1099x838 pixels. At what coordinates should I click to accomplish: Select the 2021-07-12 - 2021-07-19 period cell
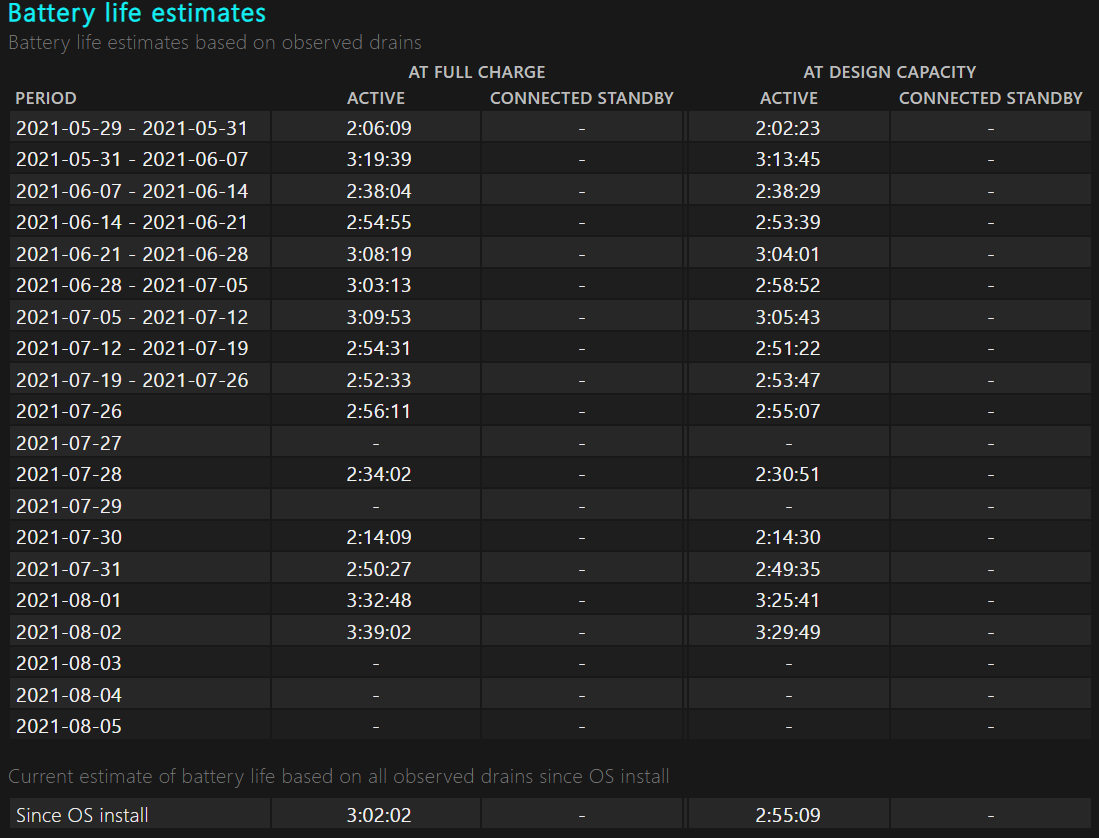point(132,348)
